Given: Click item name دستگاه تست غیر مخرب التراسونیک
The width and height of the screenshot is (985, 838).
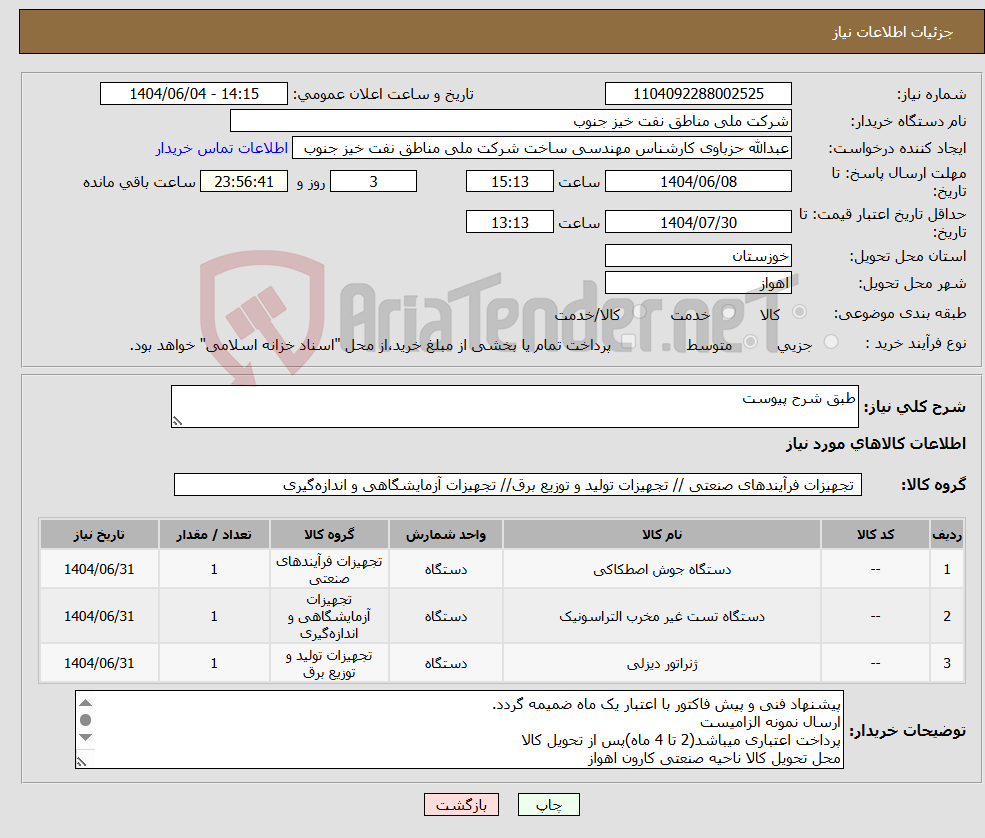Looking at the screenshot, I should point(662,617).
